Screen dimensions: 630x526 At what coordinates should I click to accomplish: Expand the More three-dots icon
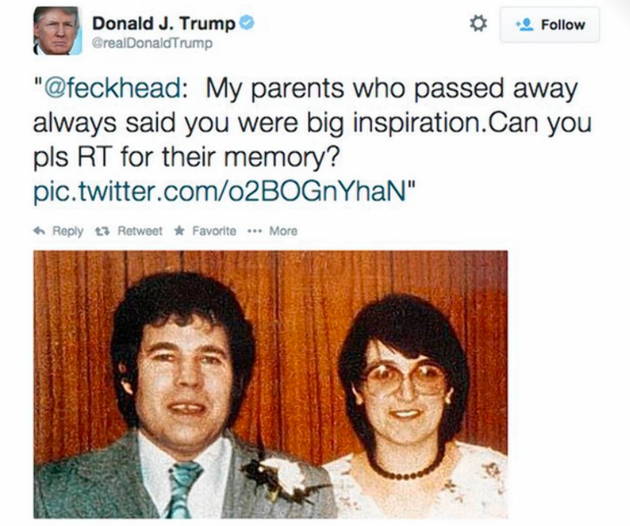[x=254, y=231]
